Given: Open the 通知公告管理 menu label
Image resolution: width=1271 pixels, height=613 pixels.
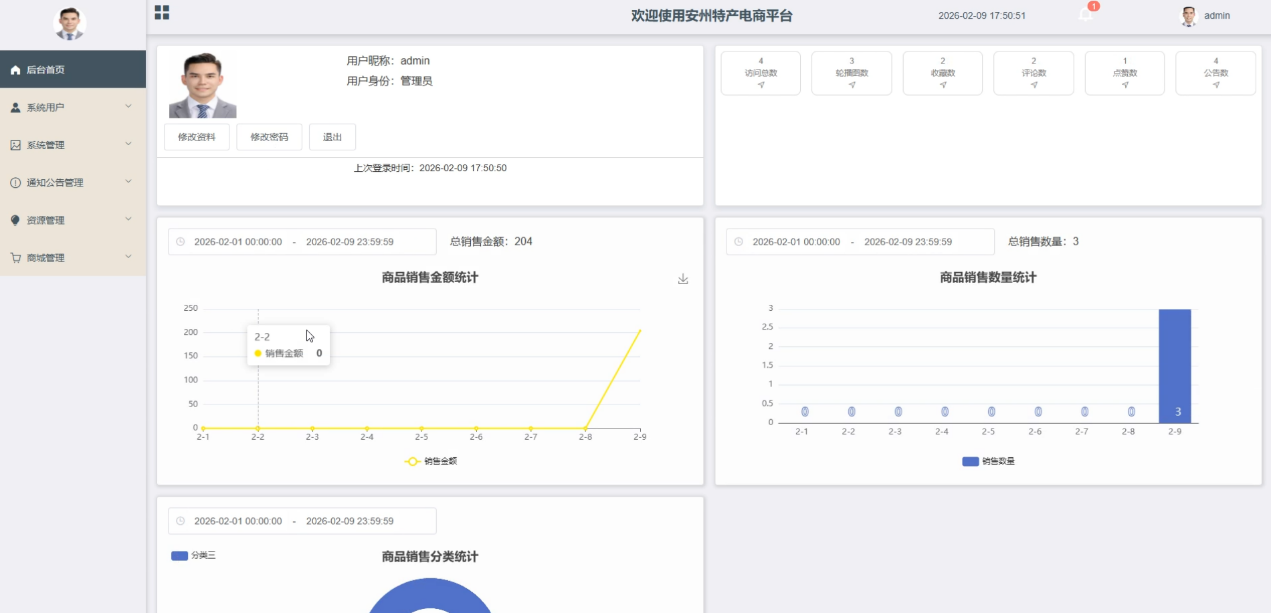Looking at the screenshot, I should pyautogui.click(x=55, y=183).
